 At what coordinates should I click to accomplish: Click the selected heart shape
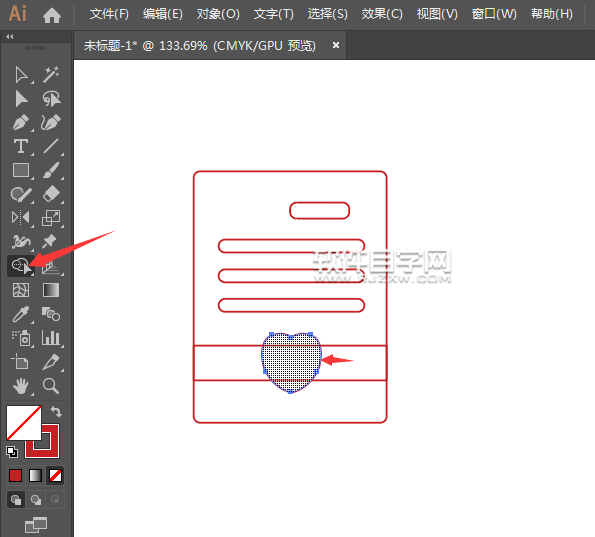(291, 362)
